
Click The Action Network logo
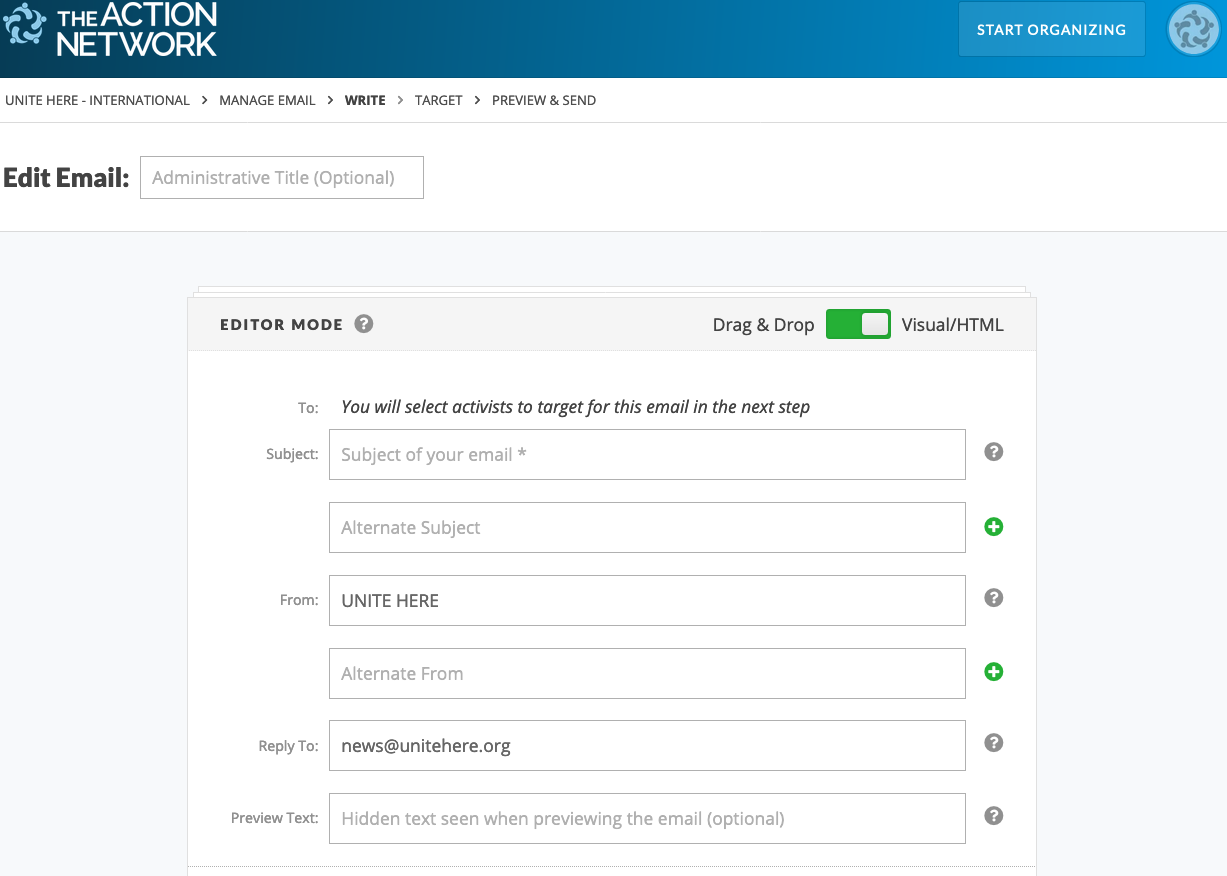(110, 29)
